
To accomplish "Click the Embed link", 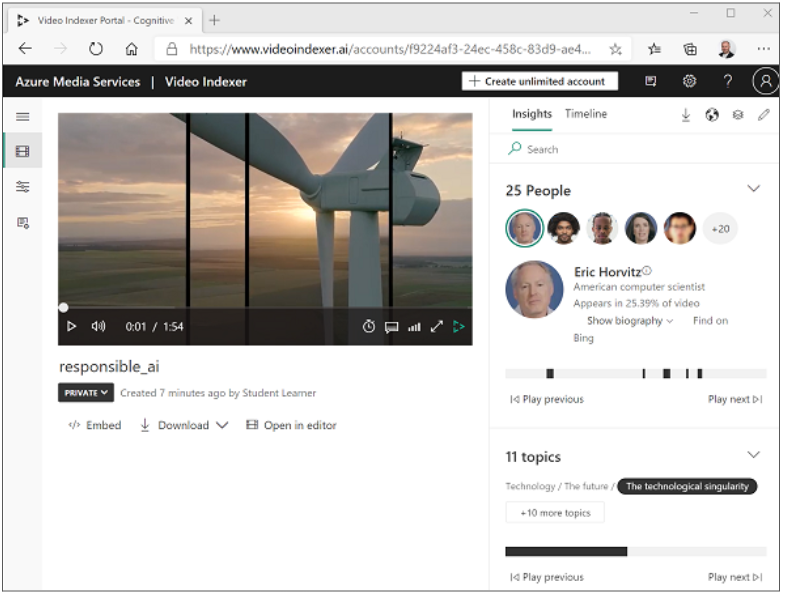I will click(x=95, y=427).
